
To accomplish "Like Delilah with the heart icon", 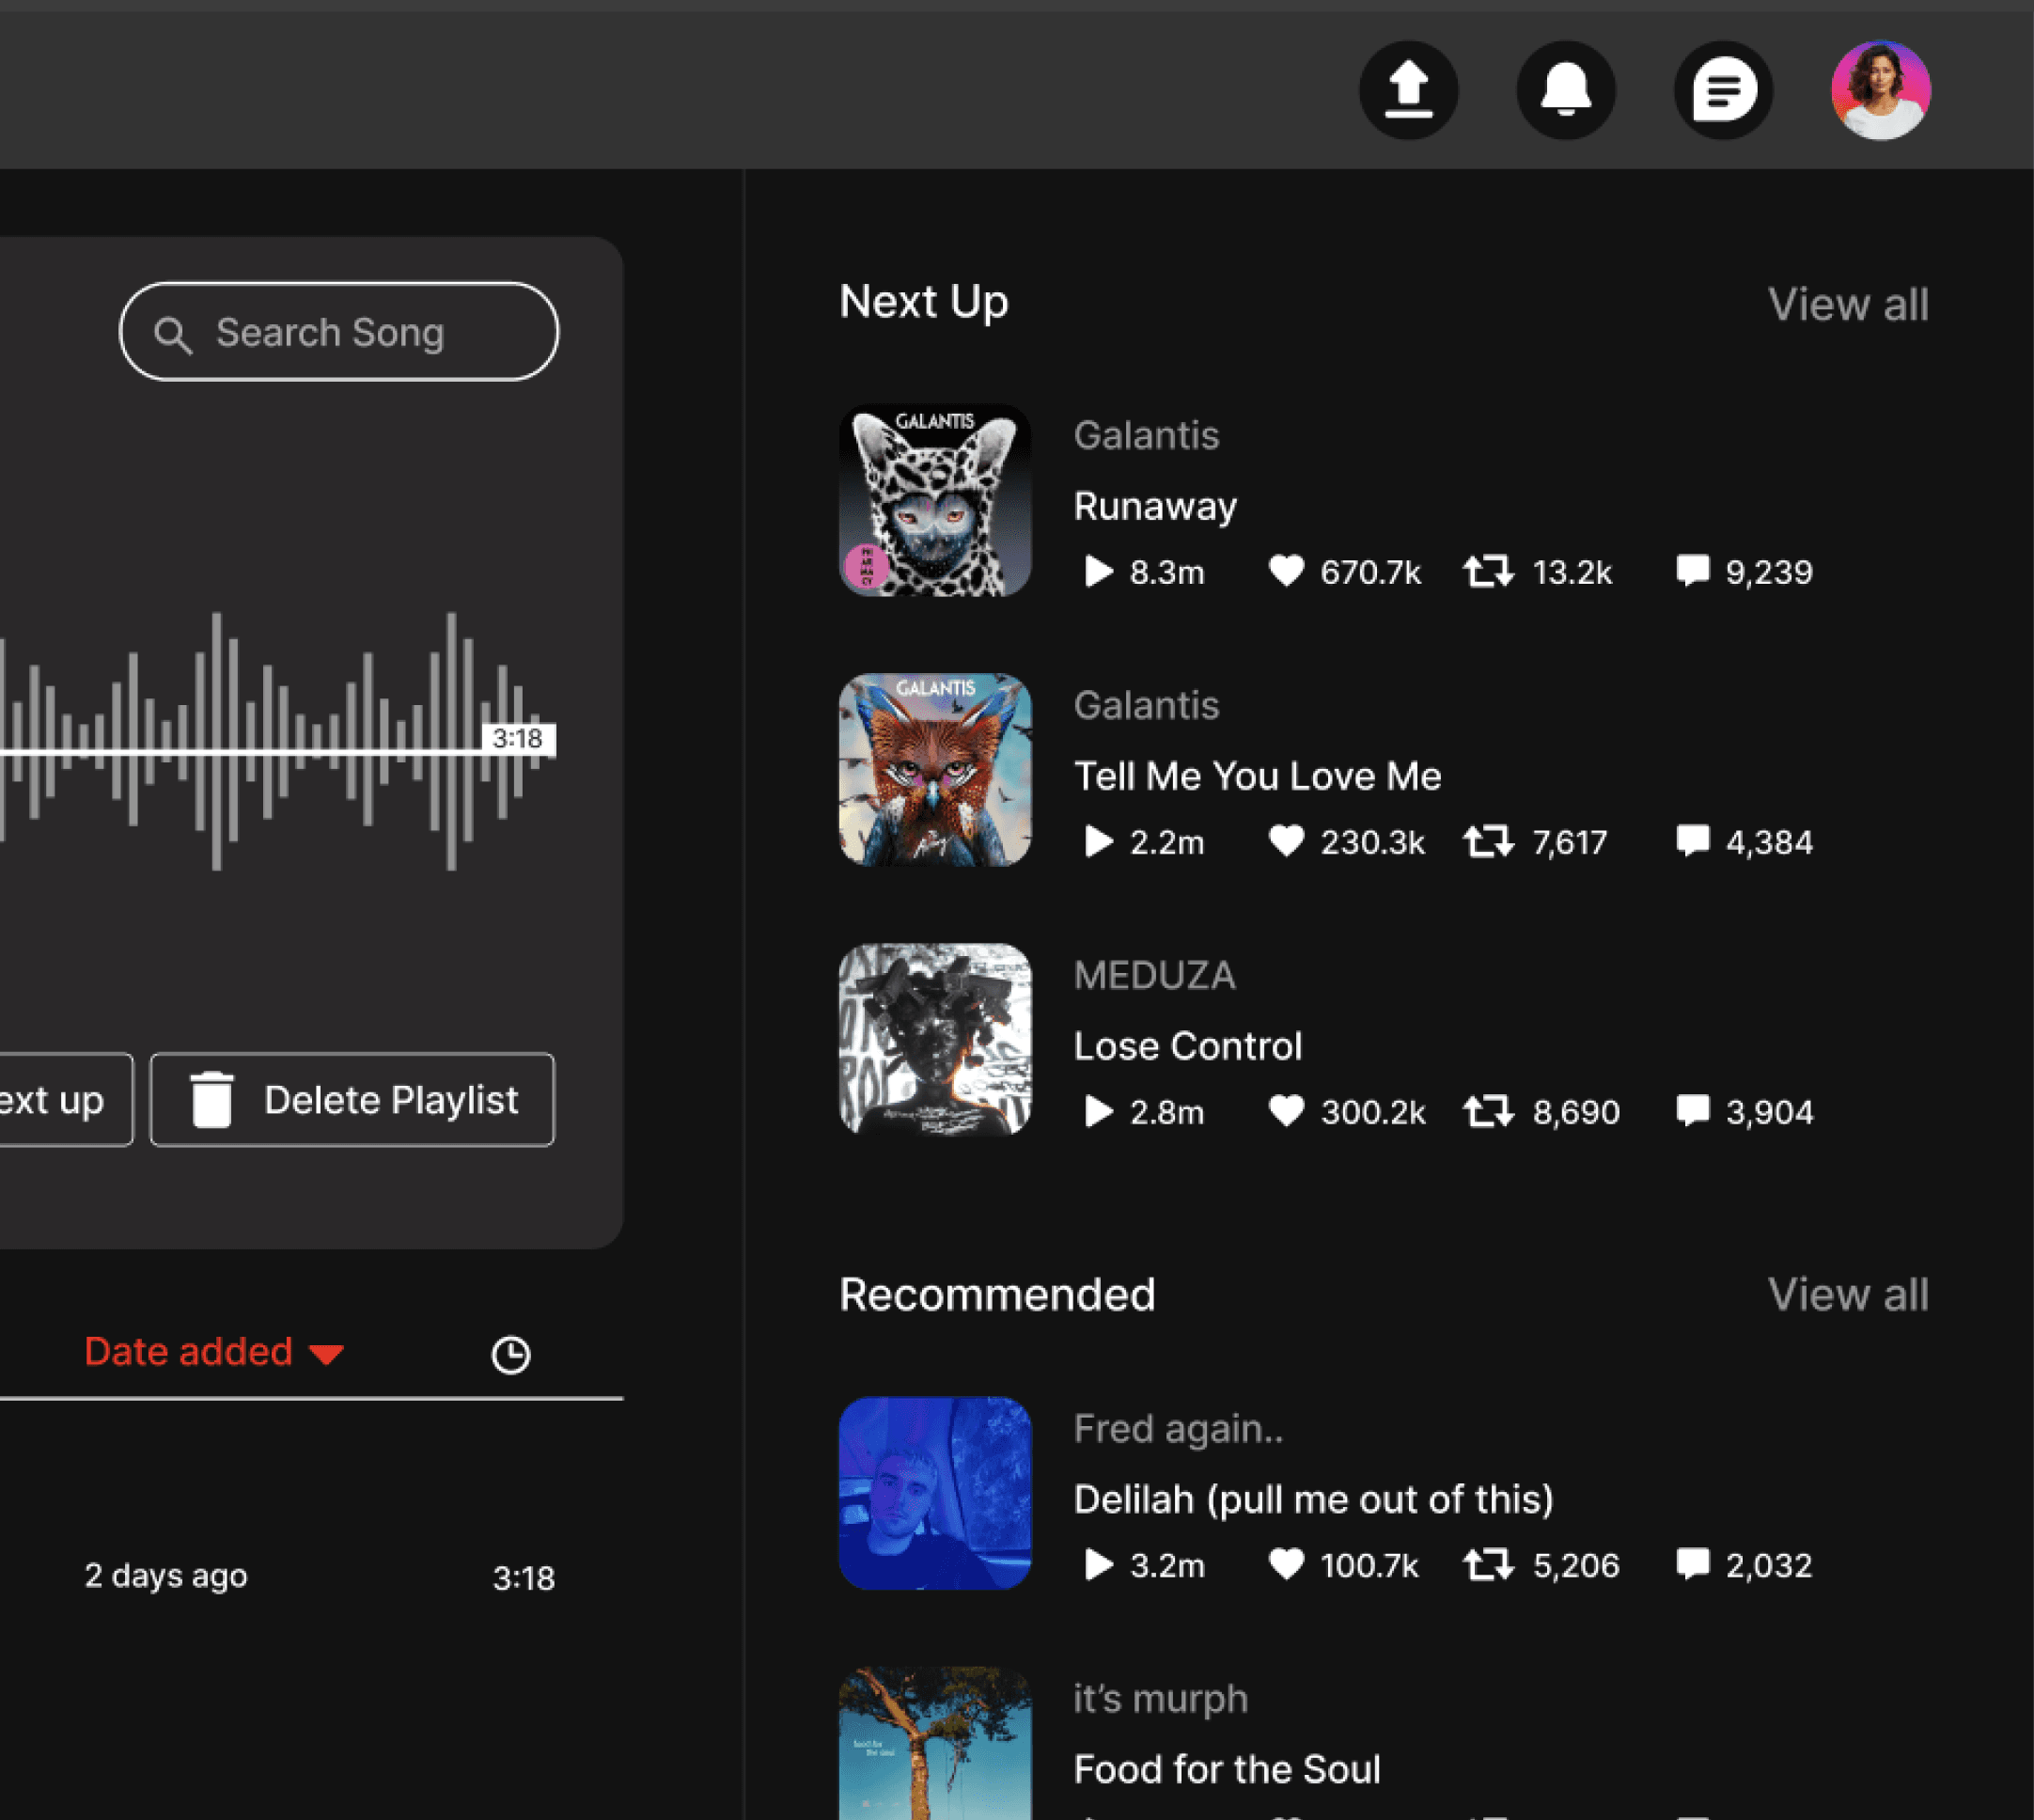I will click(1286, 1564).
